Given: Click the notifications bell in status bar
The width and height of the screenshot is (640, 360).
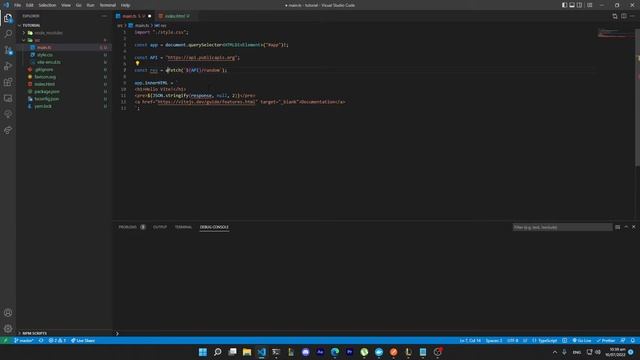Looking at the screenshot, I should (x=633, y=340).
